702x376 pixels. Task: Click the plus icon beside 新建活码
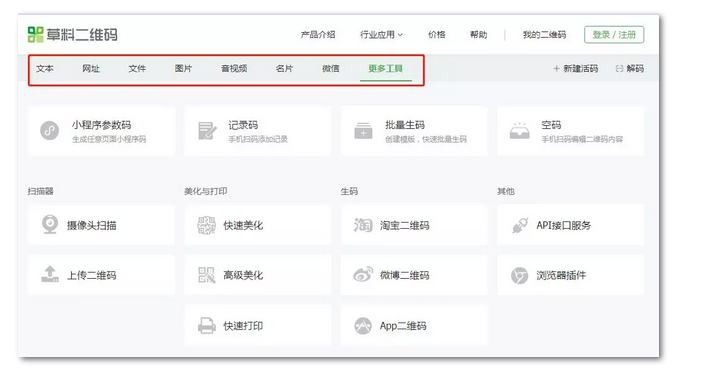pos(556,68)
